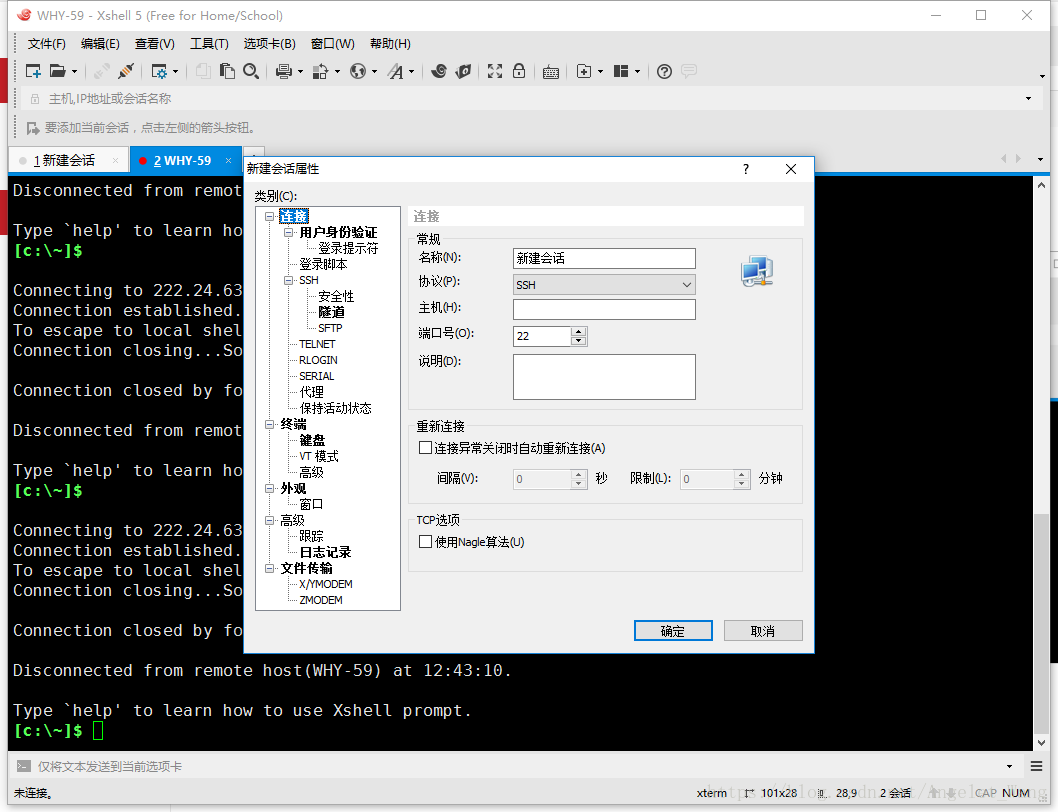This screenshot has width=1058, height=812.
Task: Select 键盘 in the category tree
Action: pyautogui.click(x=312, y=440)
